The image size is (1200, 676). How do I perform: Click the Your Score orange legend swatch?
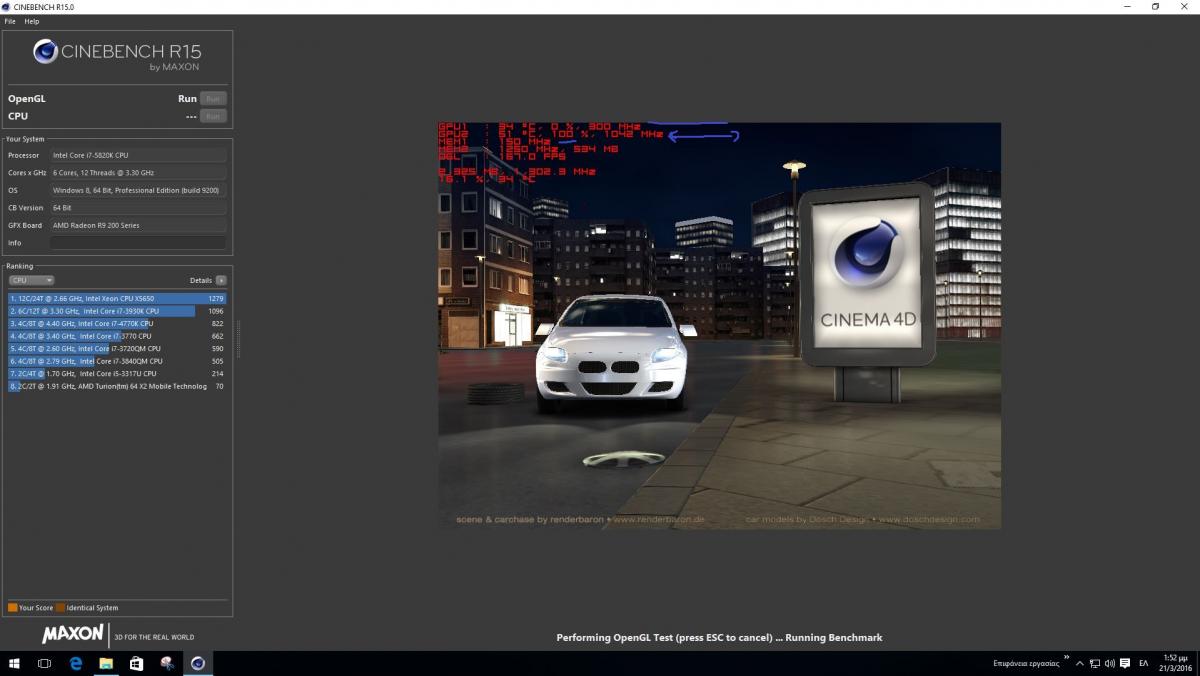click(x=12, y=608)
